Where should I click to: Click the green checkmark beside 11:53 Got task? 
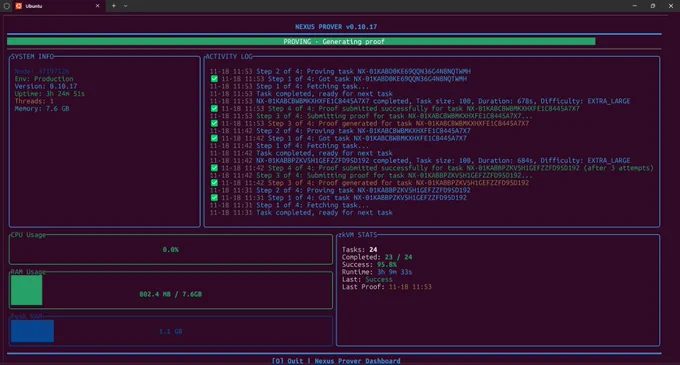(x=214, y=79)
